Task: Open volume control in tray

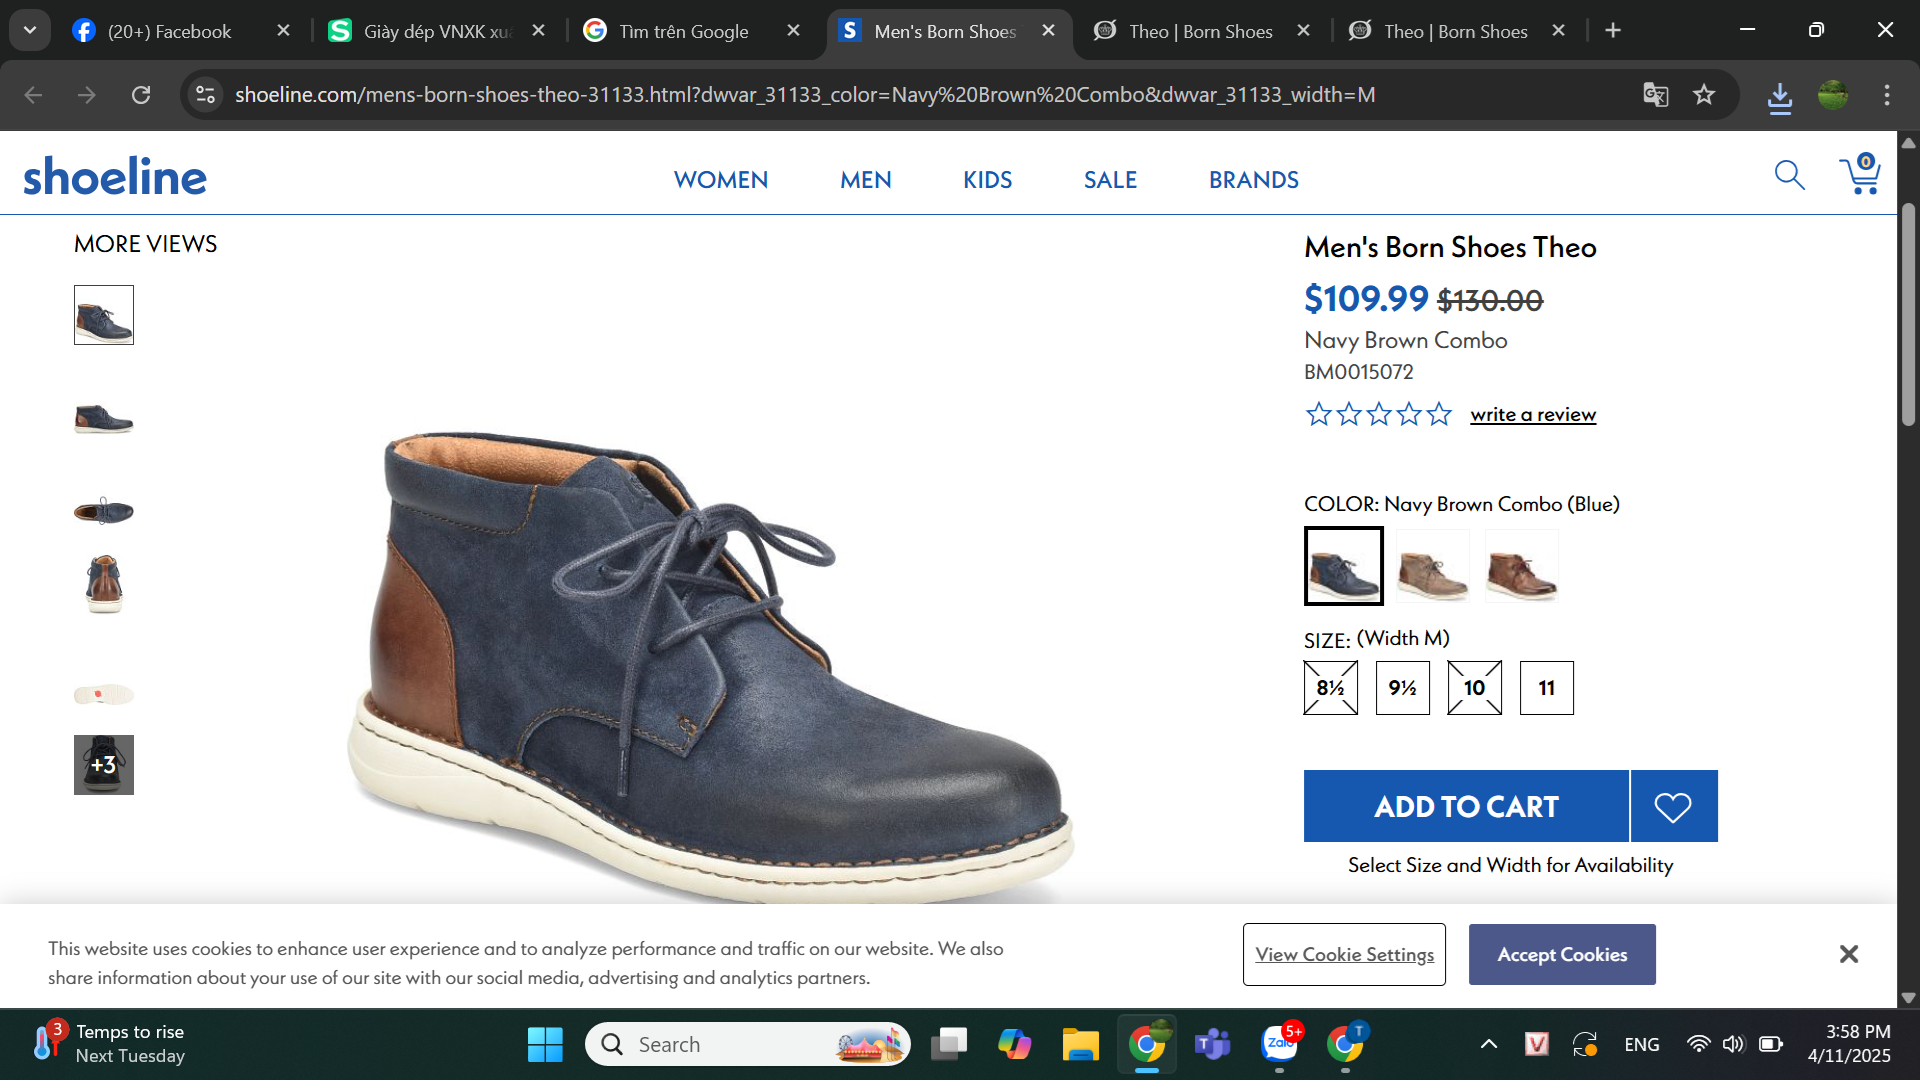Action: tap(1734, 1045)
